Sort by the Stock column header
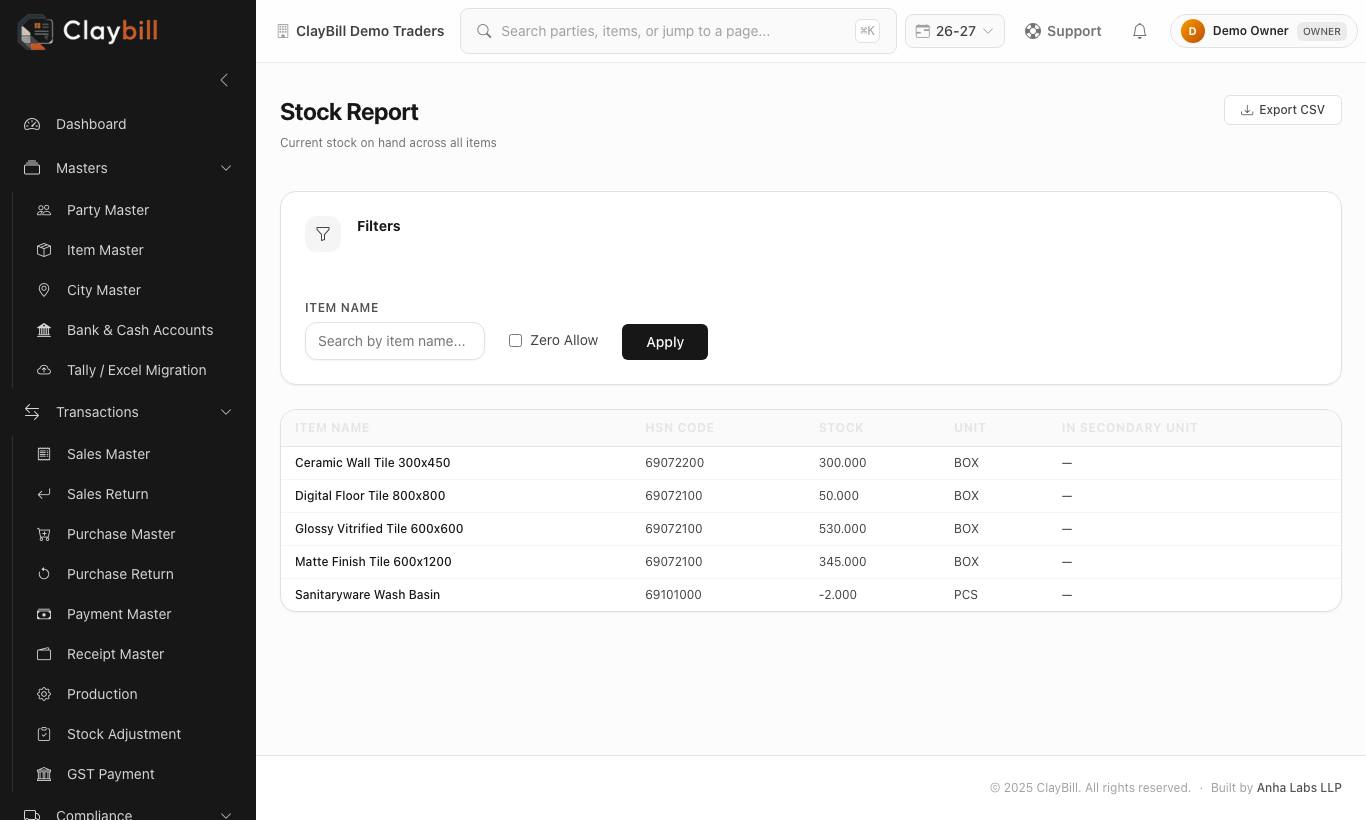1366x820 pixels. (841, 428)
